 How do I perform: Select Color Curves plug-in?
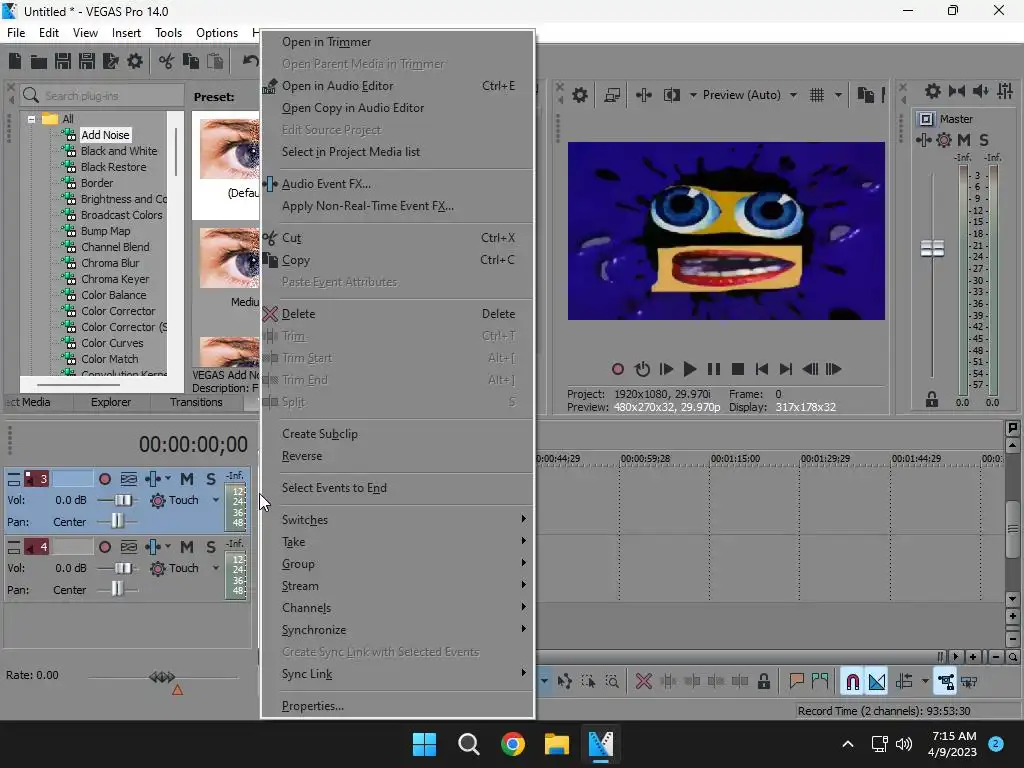pos(112,343)
